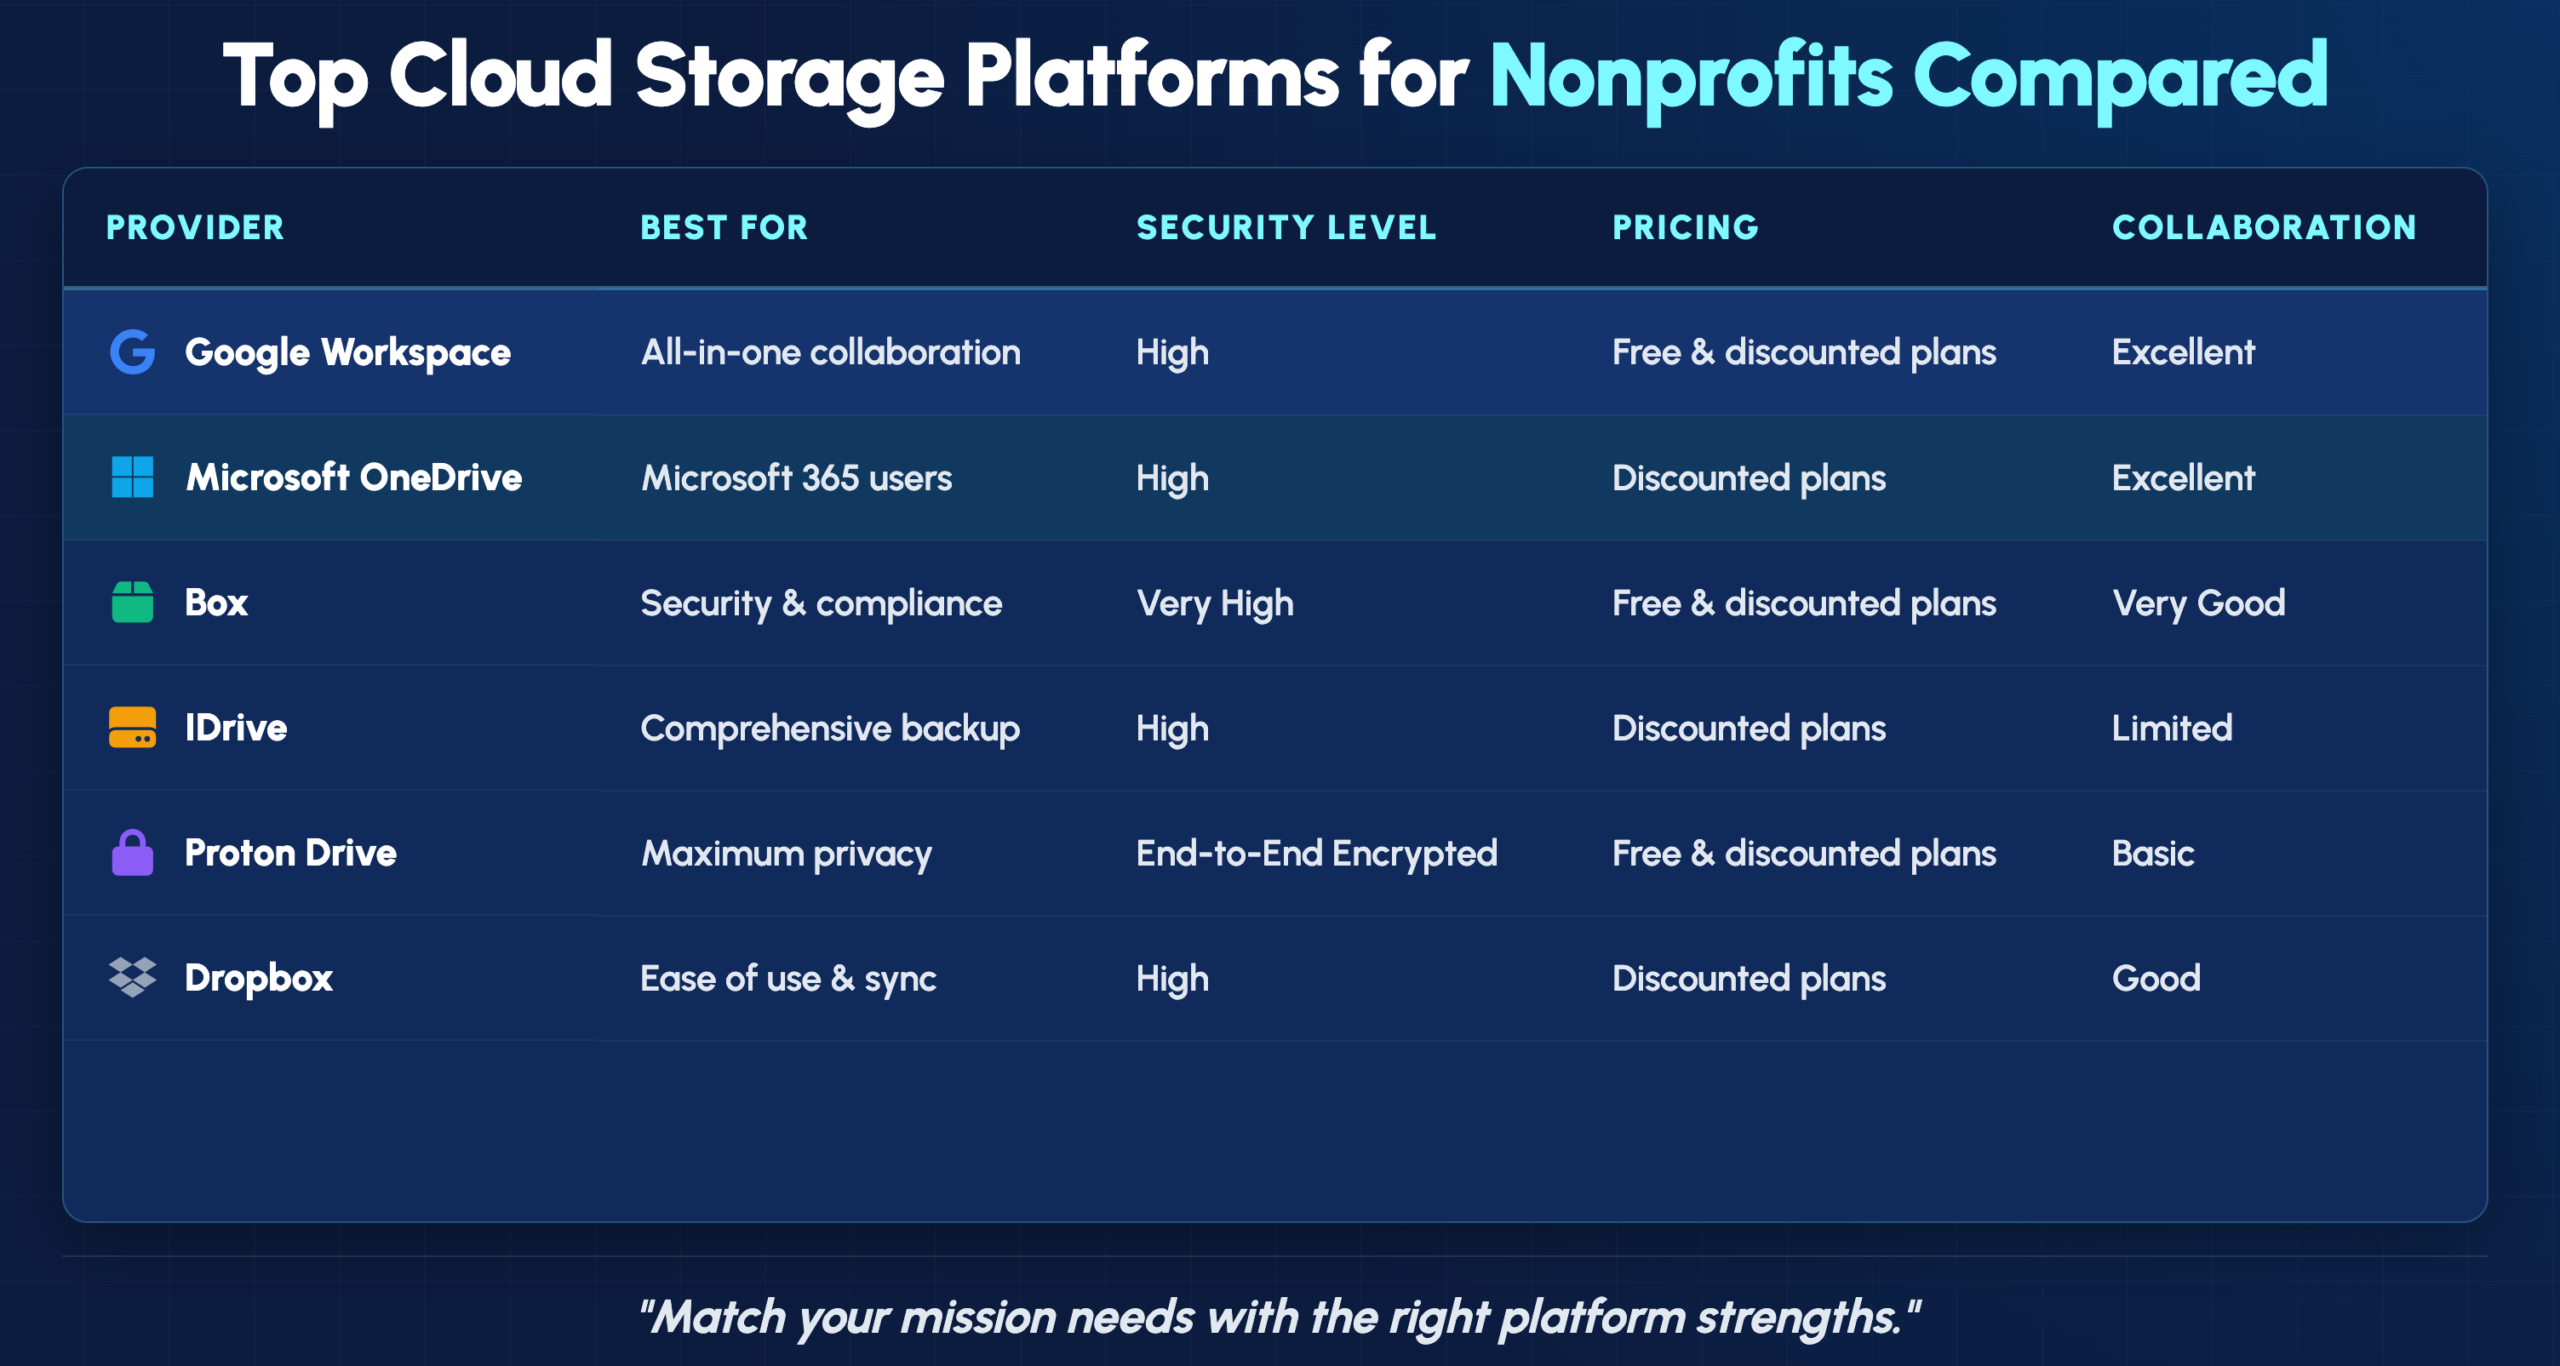Click the Microsoft OneDrive windows logo icon
This screenshot has width=2560, height=1366.
(x=132, y=477)
